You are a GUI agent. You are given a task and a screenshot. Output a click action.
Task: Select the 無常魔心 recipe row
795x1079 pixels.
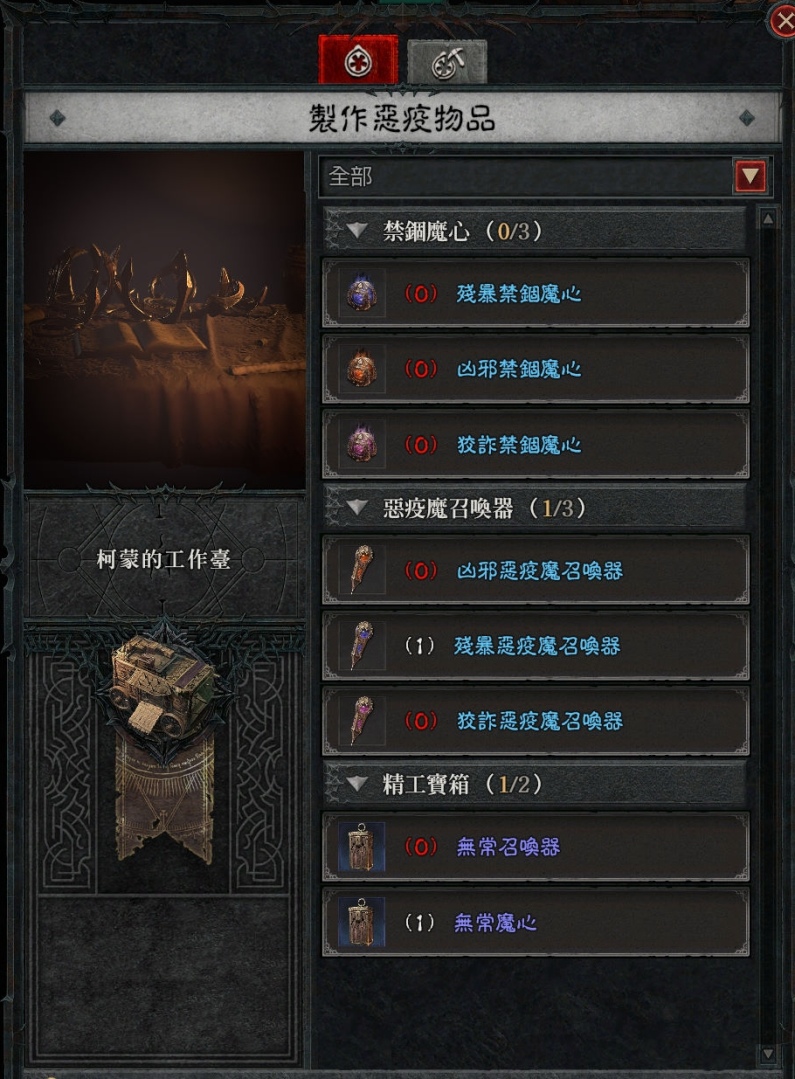536,922
